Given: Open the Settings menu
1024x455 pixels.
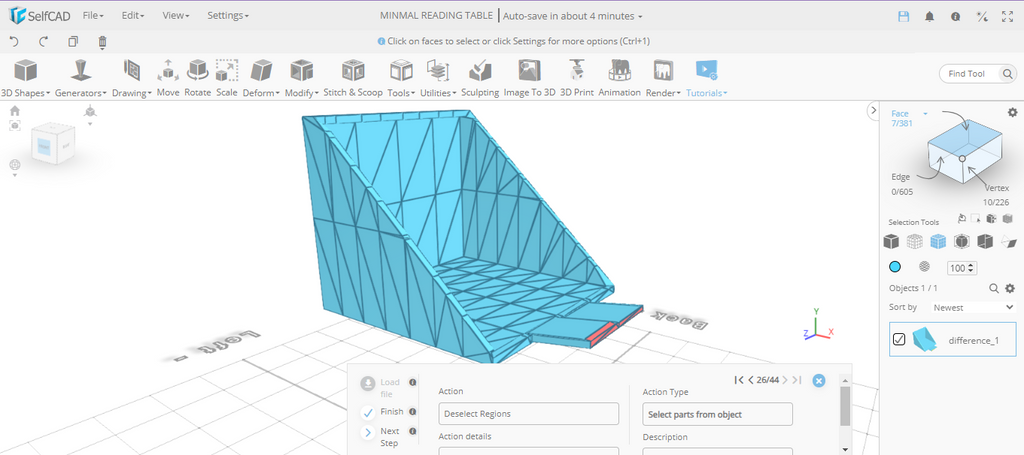Looking at the screenshot, I should (x=228, y=16).
